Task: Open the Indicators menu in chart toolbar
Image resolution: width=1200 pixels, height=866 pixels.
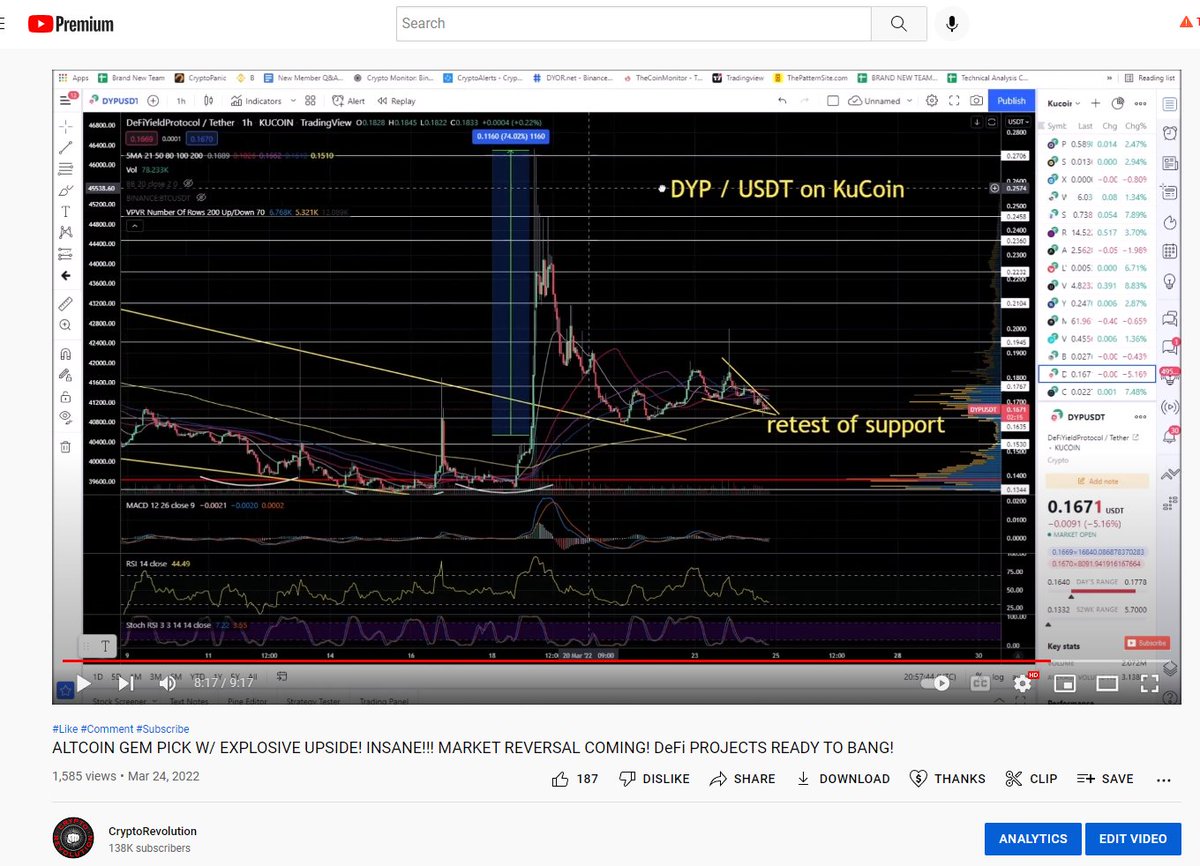Action: [x=256, y=101]
